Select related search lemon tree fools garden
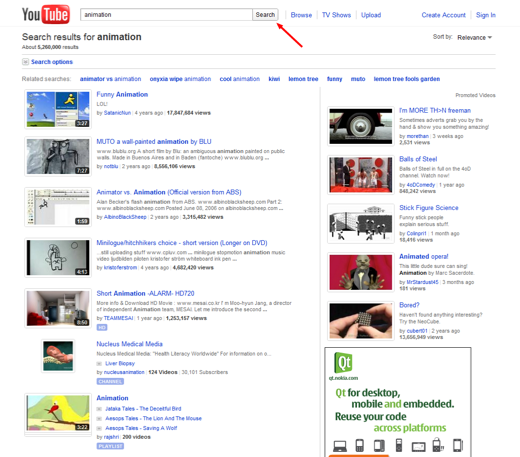520x457 pixels. tap(407, 79)
